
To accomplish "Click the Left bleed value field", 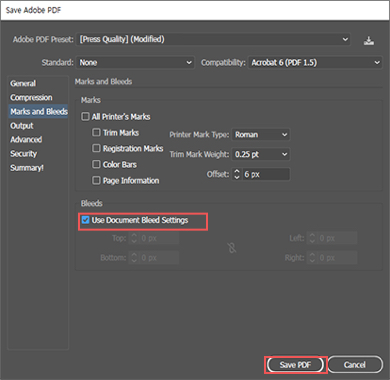I will point(337,238).
